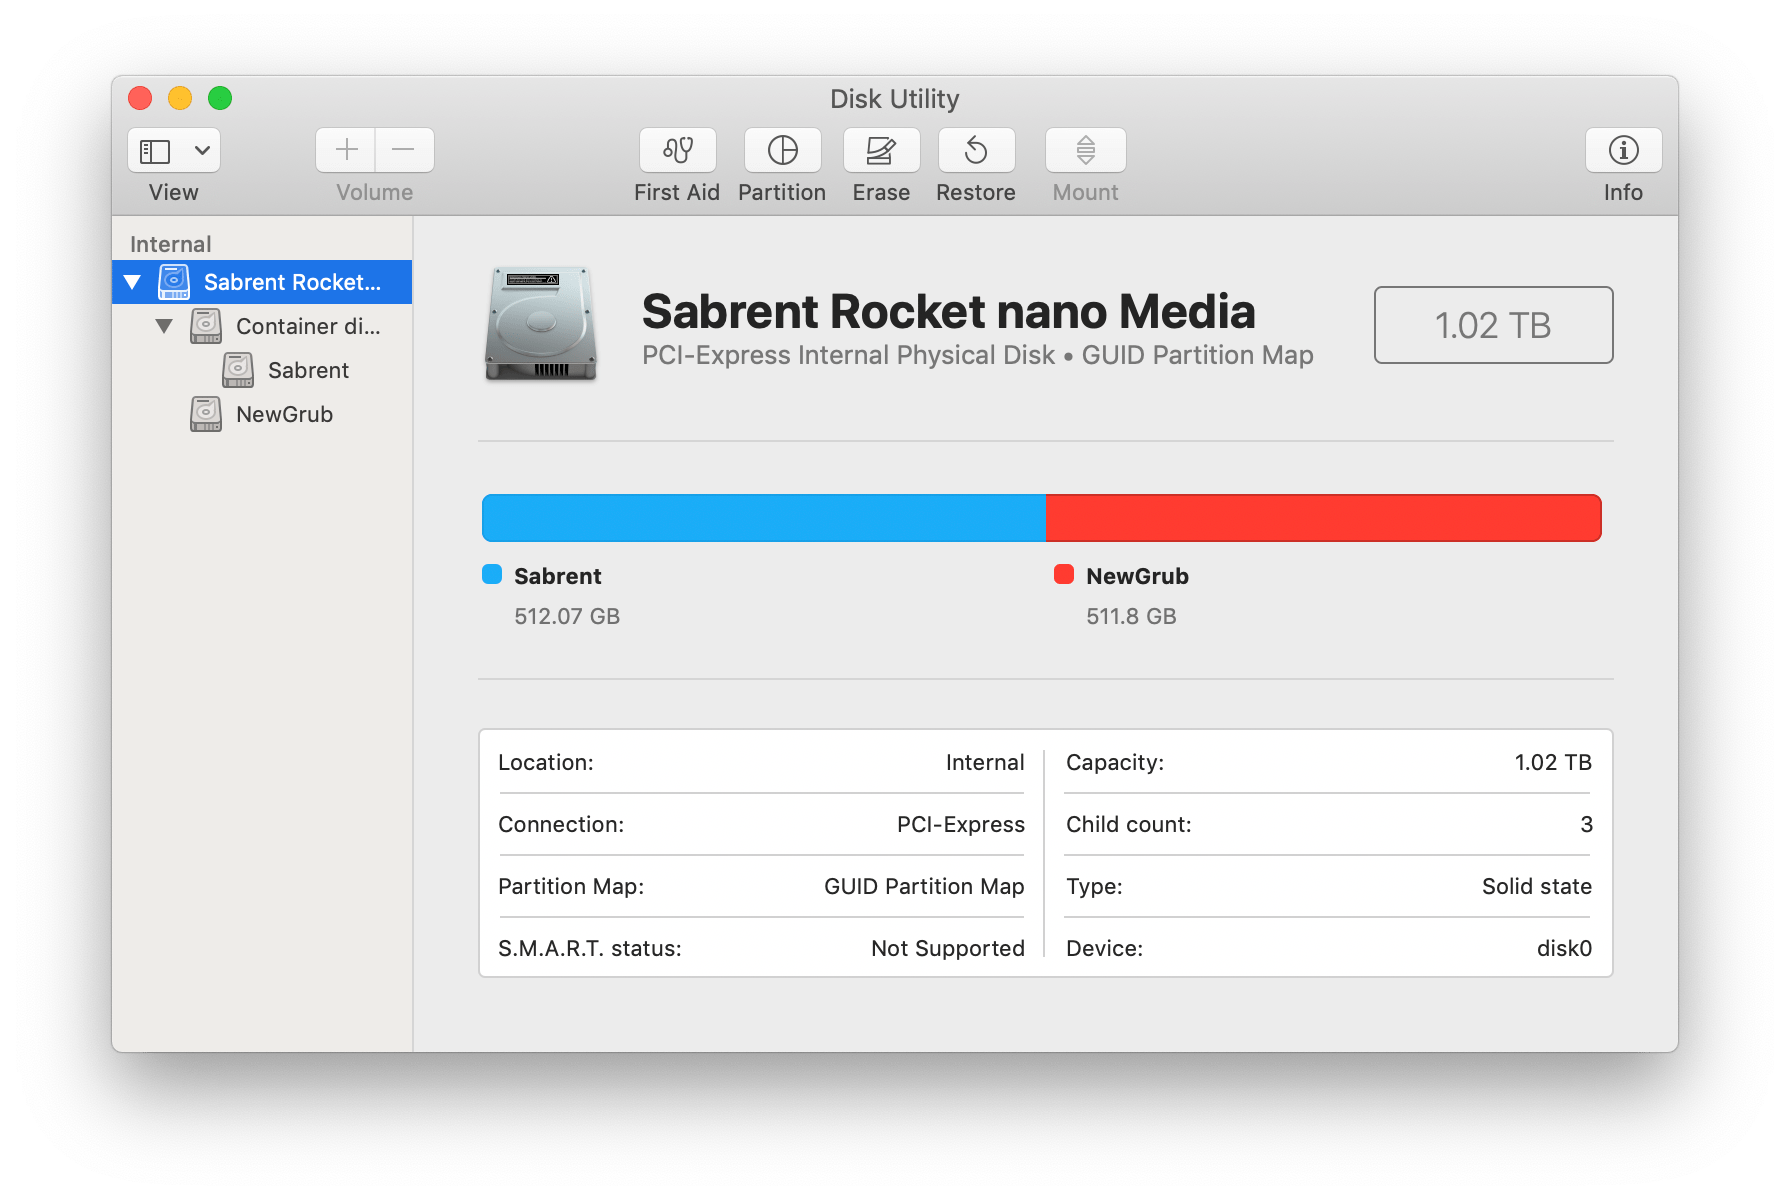Viewport: 1790px width, 1200px height.
Task: Collapse the Sabrent Rocket disk triangle
Action: click(132, 283)
